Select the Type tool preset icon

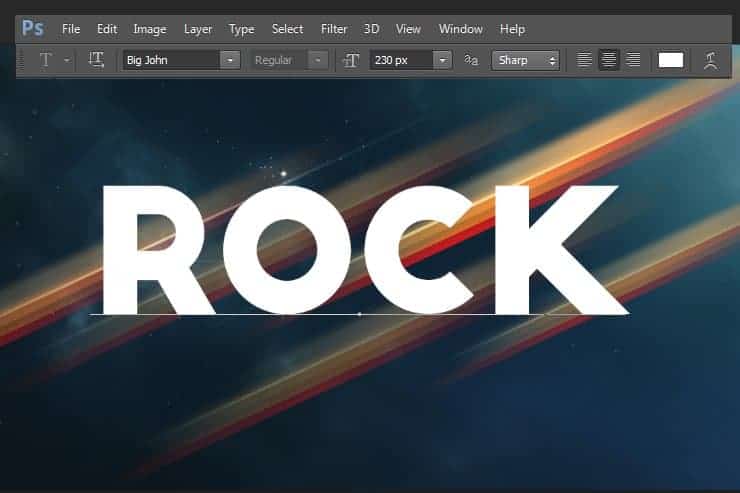[45, 60]
